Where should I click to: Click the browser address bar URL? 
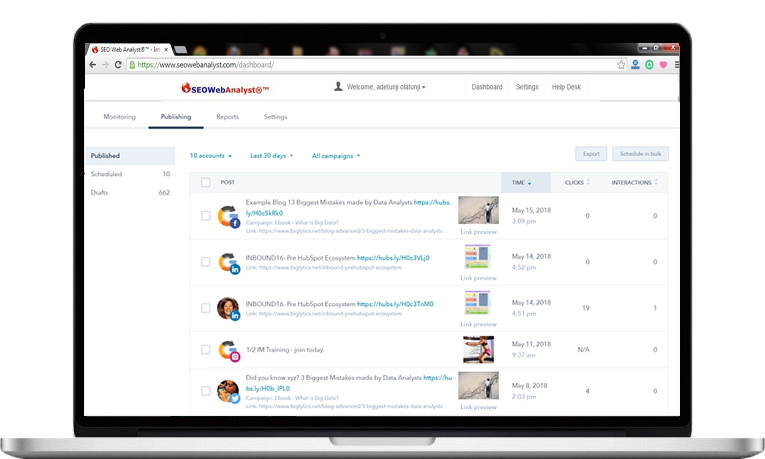pyautogui.click(x=206, y=65)
